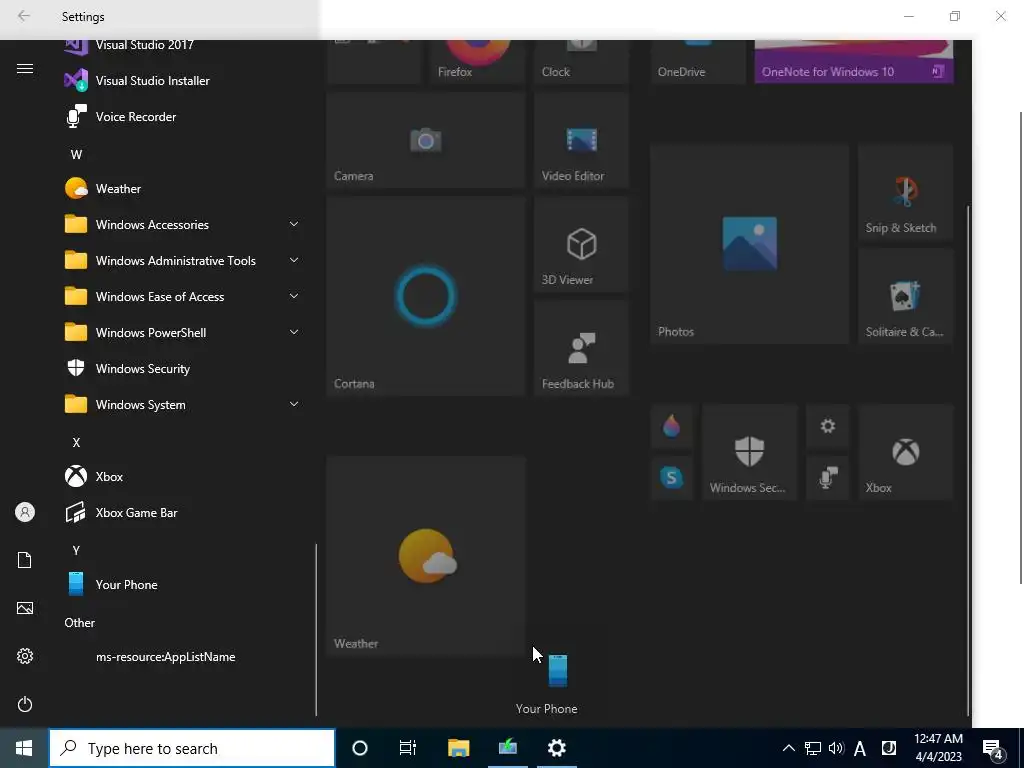
Task: Open Task View on taskbar
Action: pos(408,748)
